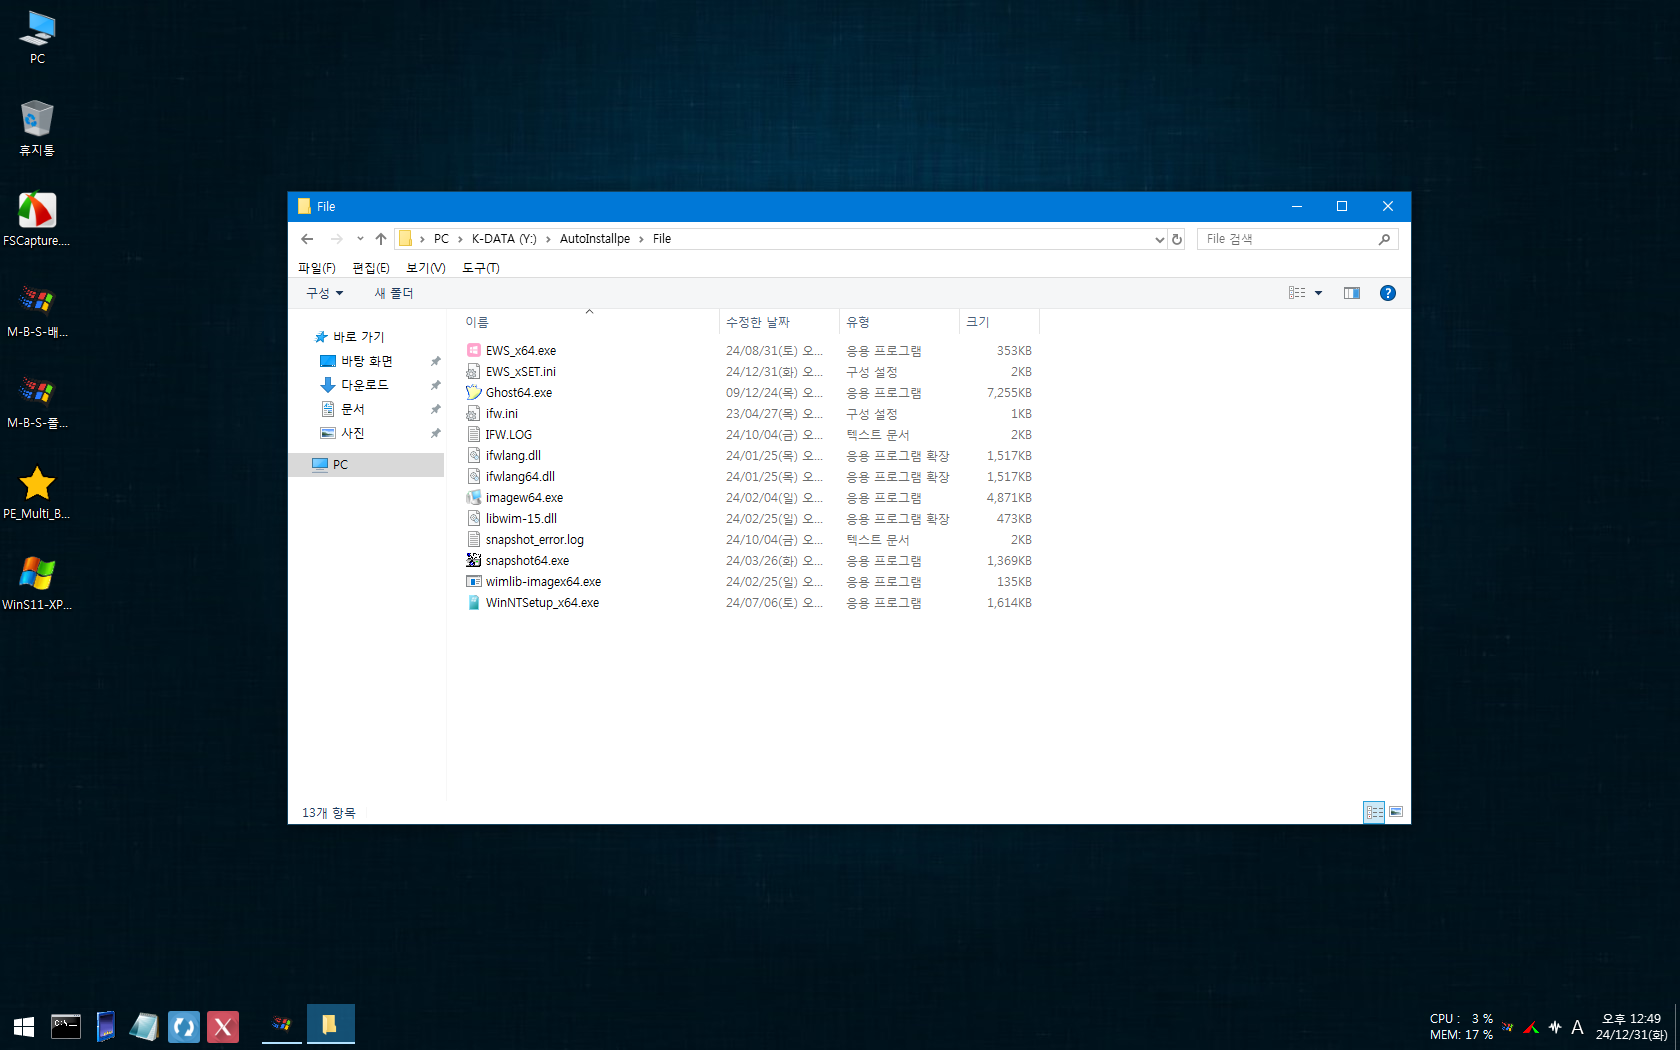Activate the File Explorer taskbar button
Image resolution: width=1680 pixels, height=1050 pixels.
pyautogui.click(x=330, y=1025)
